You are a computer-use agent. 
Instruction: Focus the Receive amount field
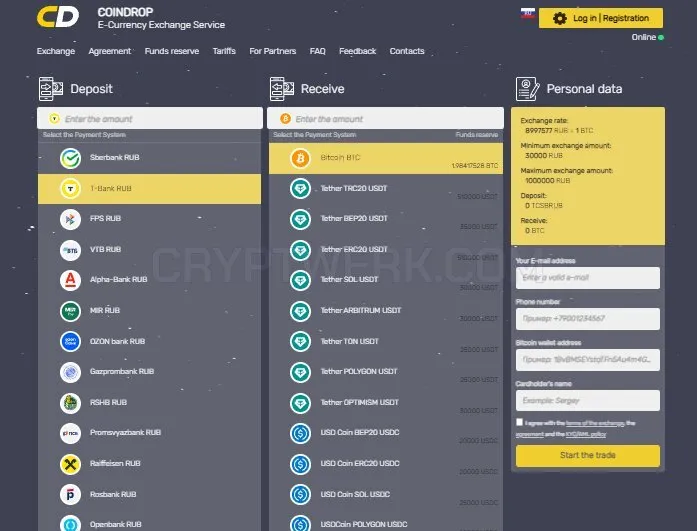(x=385, y=119)
